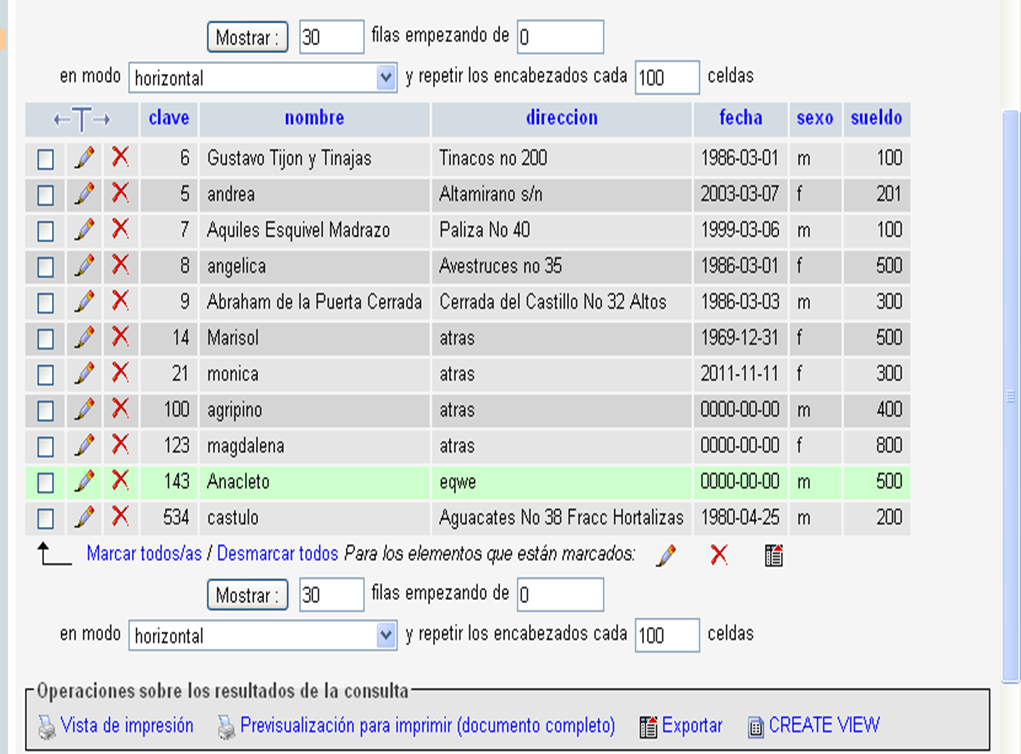This screenshot has height=754, width=1021.
Task: Click the red delete X for andrea's row
Action: pyautogui.click(x=120, y=192)
